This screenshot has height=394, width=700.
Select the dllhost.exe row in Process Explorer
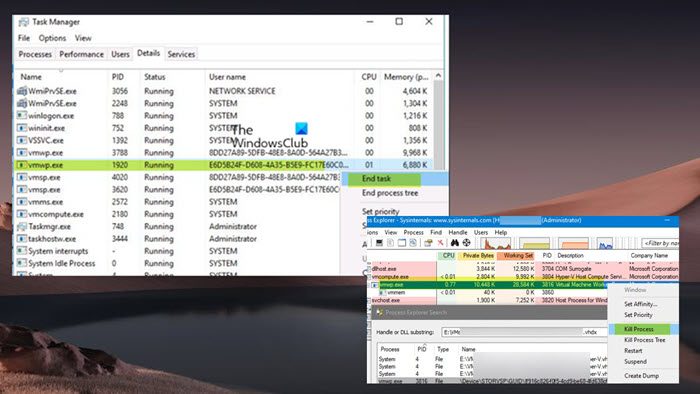pyautogui.click(x=522, y=269)
